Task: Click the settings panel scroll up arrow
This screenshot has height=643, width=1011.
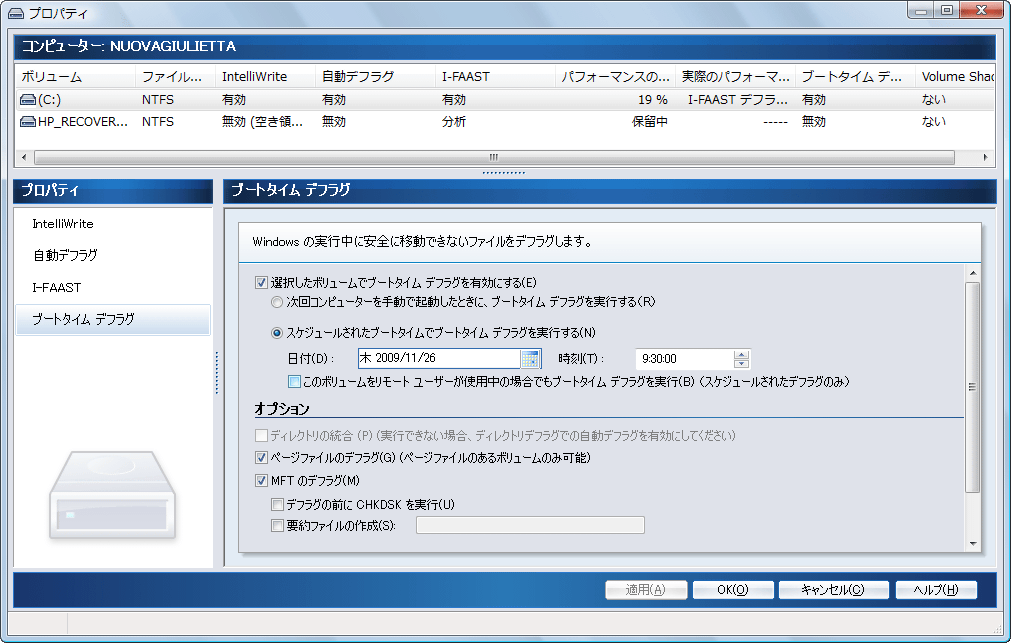Action: click(x=972, y=273)
